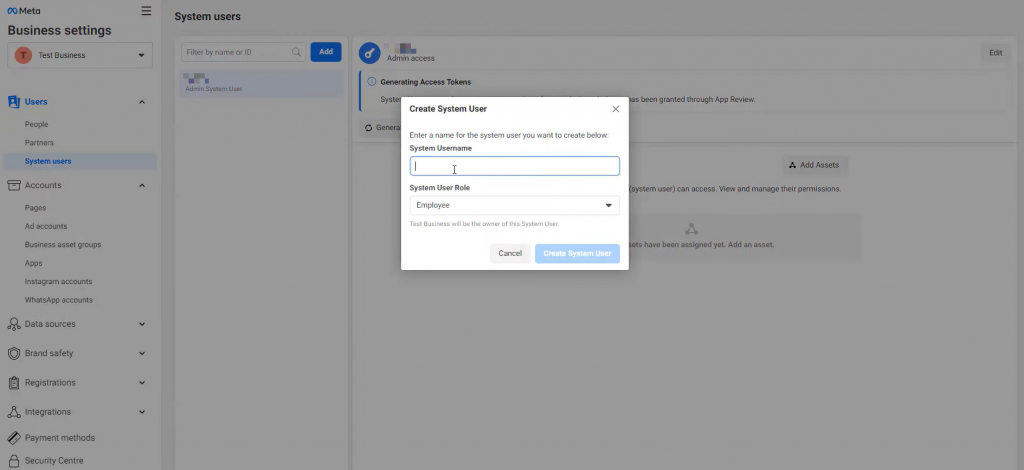Screen dimensions: 1024x470
Task: Select System users menu item
Action: point(80,161)
